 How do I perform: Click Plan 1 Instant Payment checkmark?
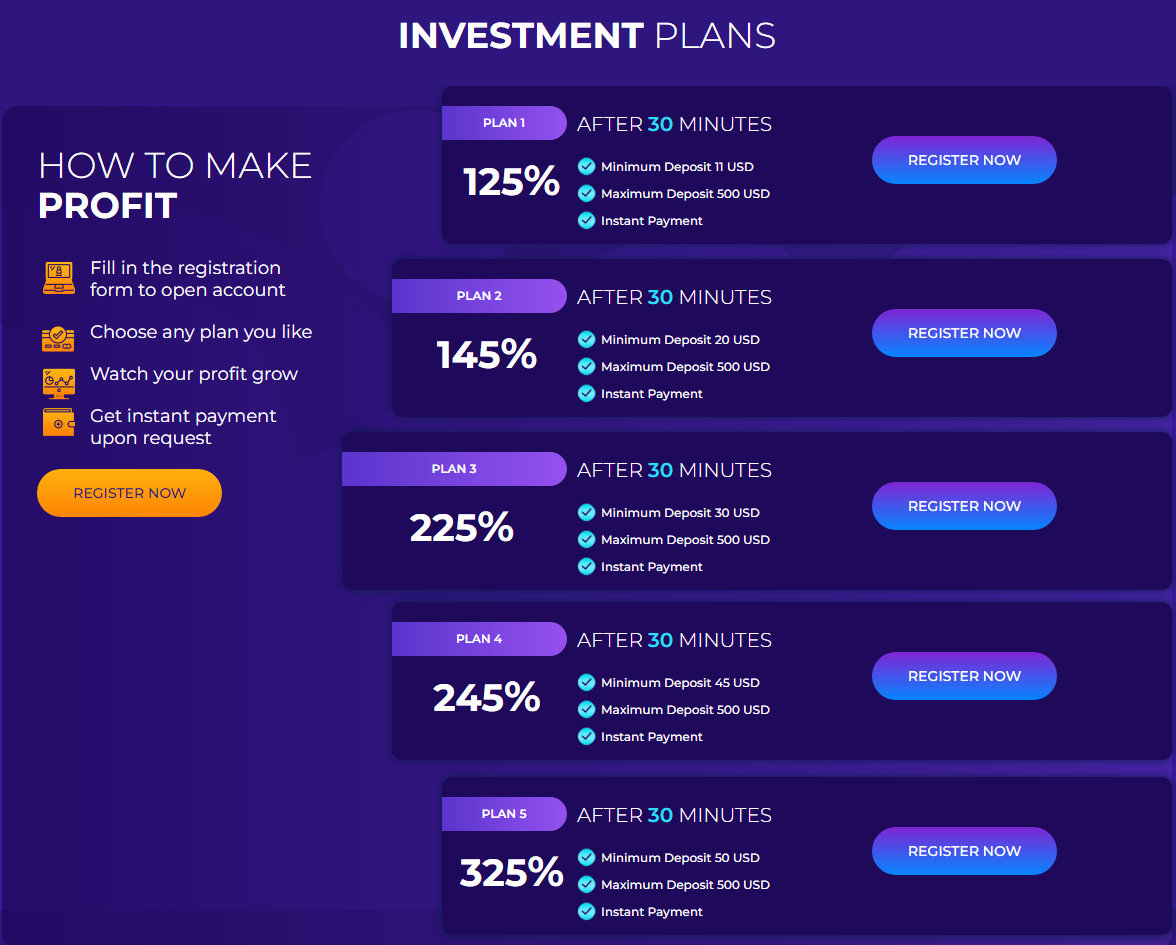pyautogui.click(x=586, y=220)
